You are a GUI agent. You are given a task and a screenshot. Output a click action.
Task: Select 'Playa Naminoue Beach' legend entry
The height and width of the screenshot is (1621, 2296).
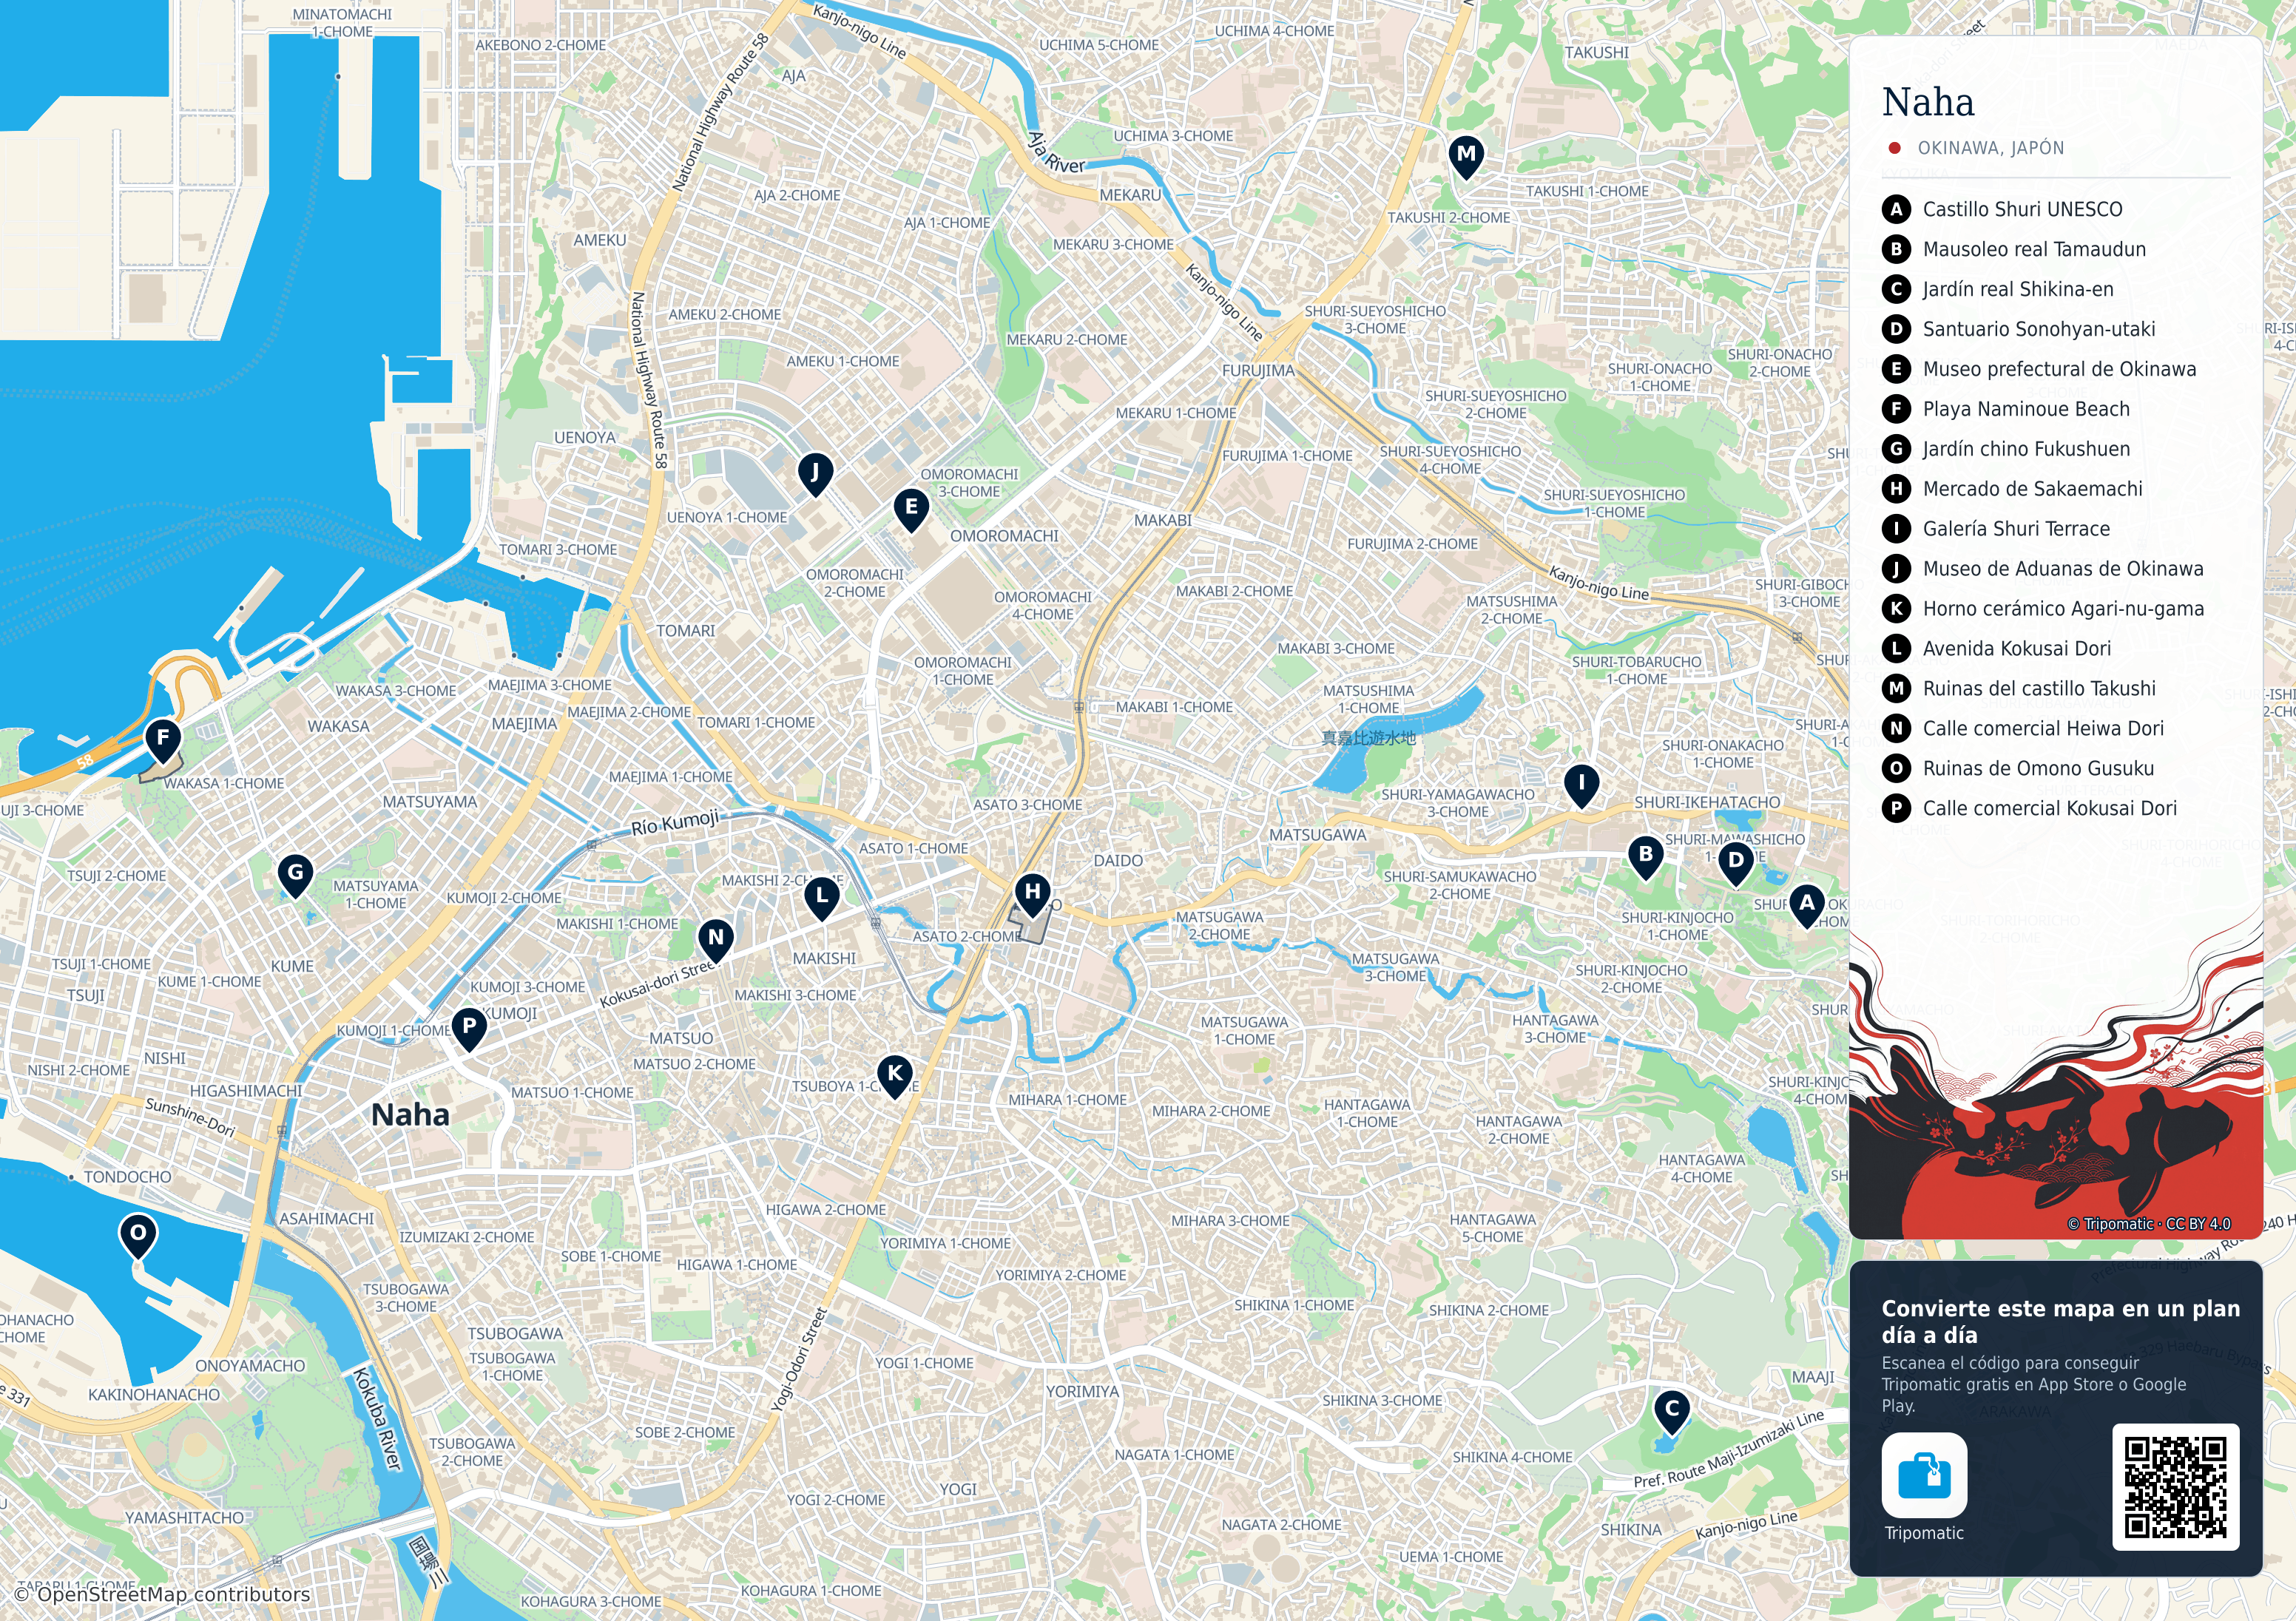(x=2006, y=409)
